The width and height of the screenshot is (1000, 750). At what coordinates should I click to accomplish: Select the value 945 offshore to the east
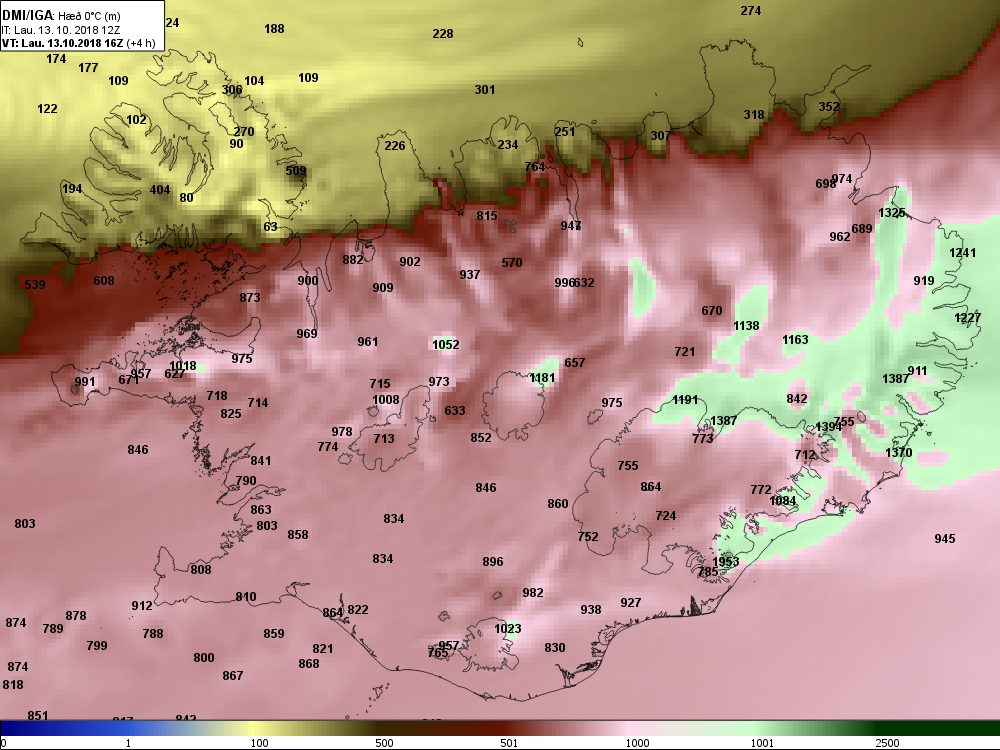(x=945, y=539)
